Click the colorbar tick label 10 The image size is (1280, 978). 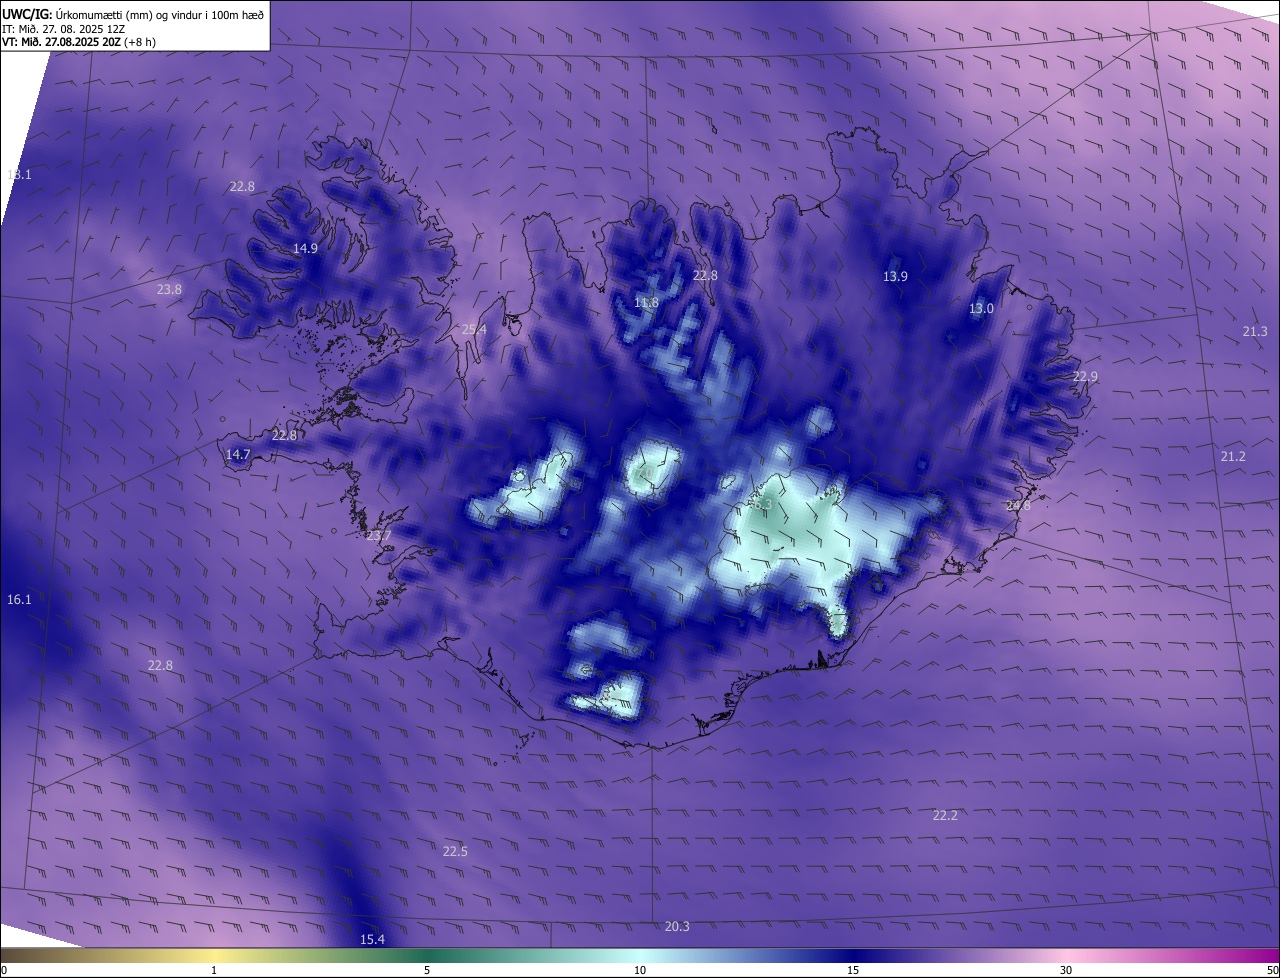click(640, 970)
